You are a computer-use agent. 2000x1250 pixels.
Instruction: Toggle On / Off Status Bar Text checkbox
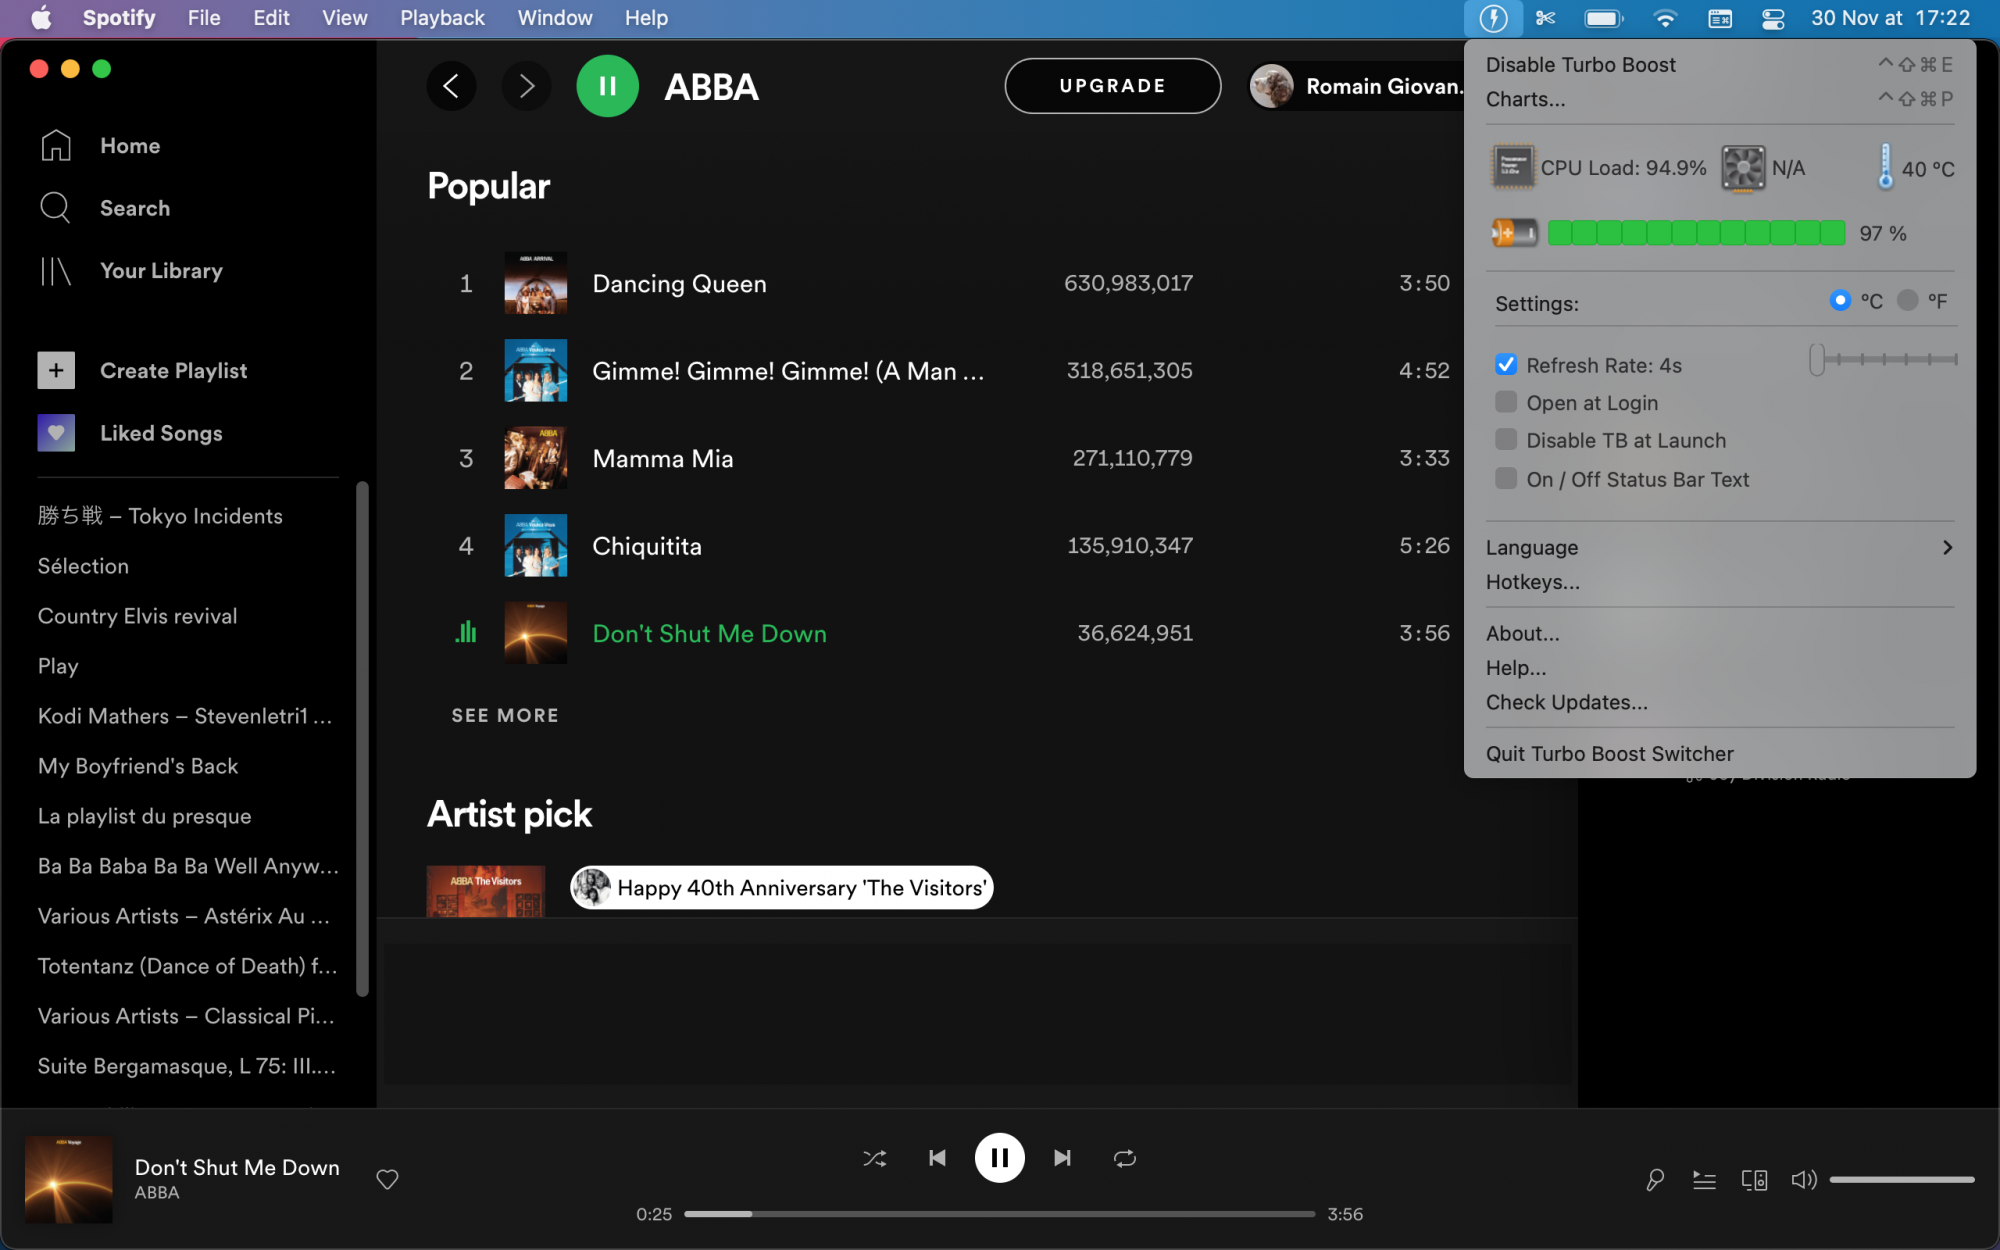pos(1506,479)
